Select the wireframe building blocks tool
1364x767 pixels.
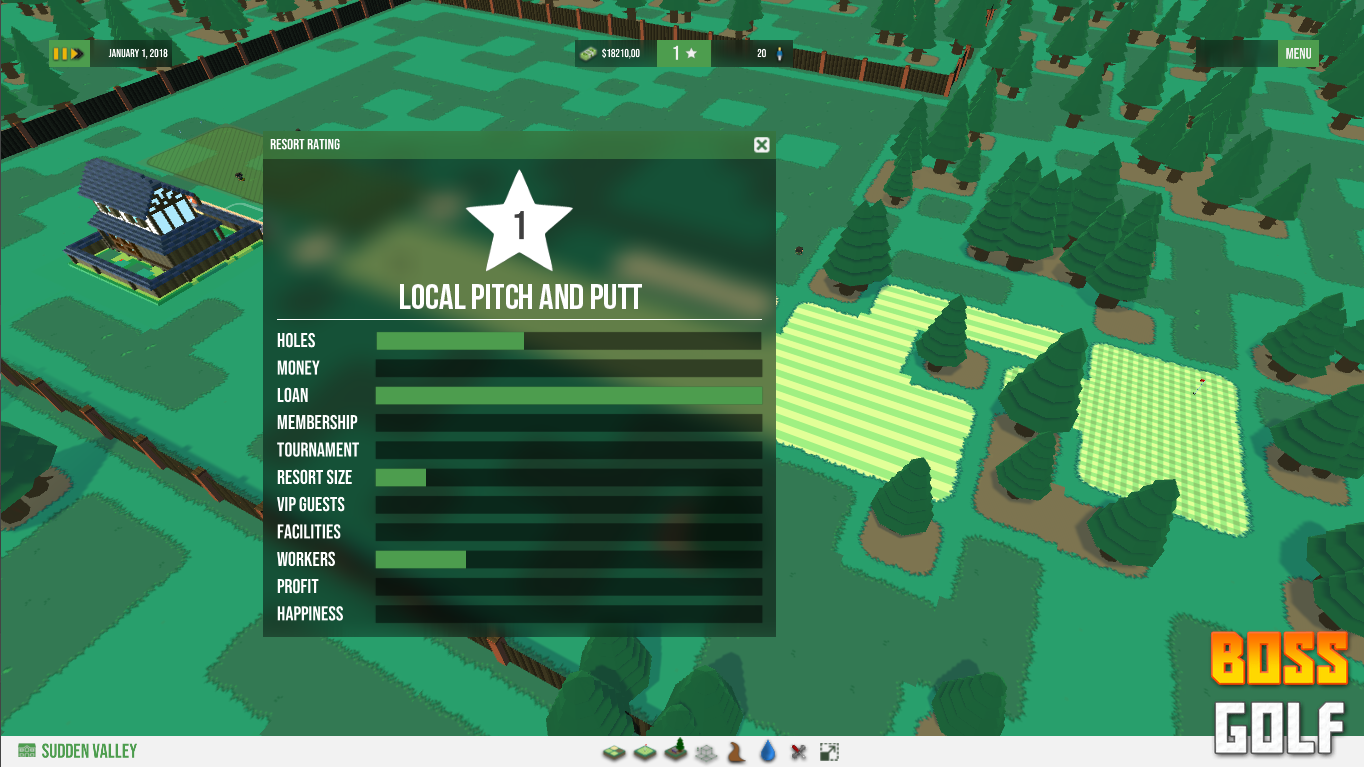pyautogui.click(x=707, y=752)
